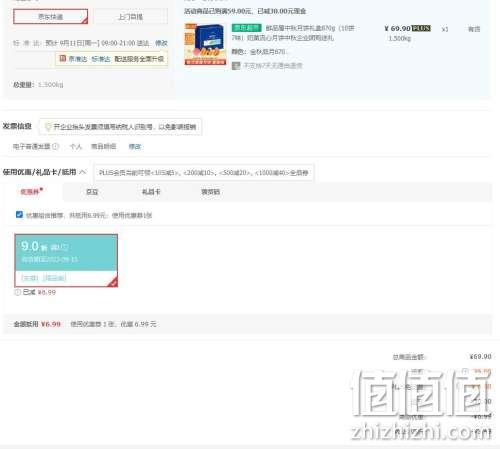Select the 京东快递 delivery option
Viewport: 500px width, 449px height.
pyautogui.click(x=50, y=16)
